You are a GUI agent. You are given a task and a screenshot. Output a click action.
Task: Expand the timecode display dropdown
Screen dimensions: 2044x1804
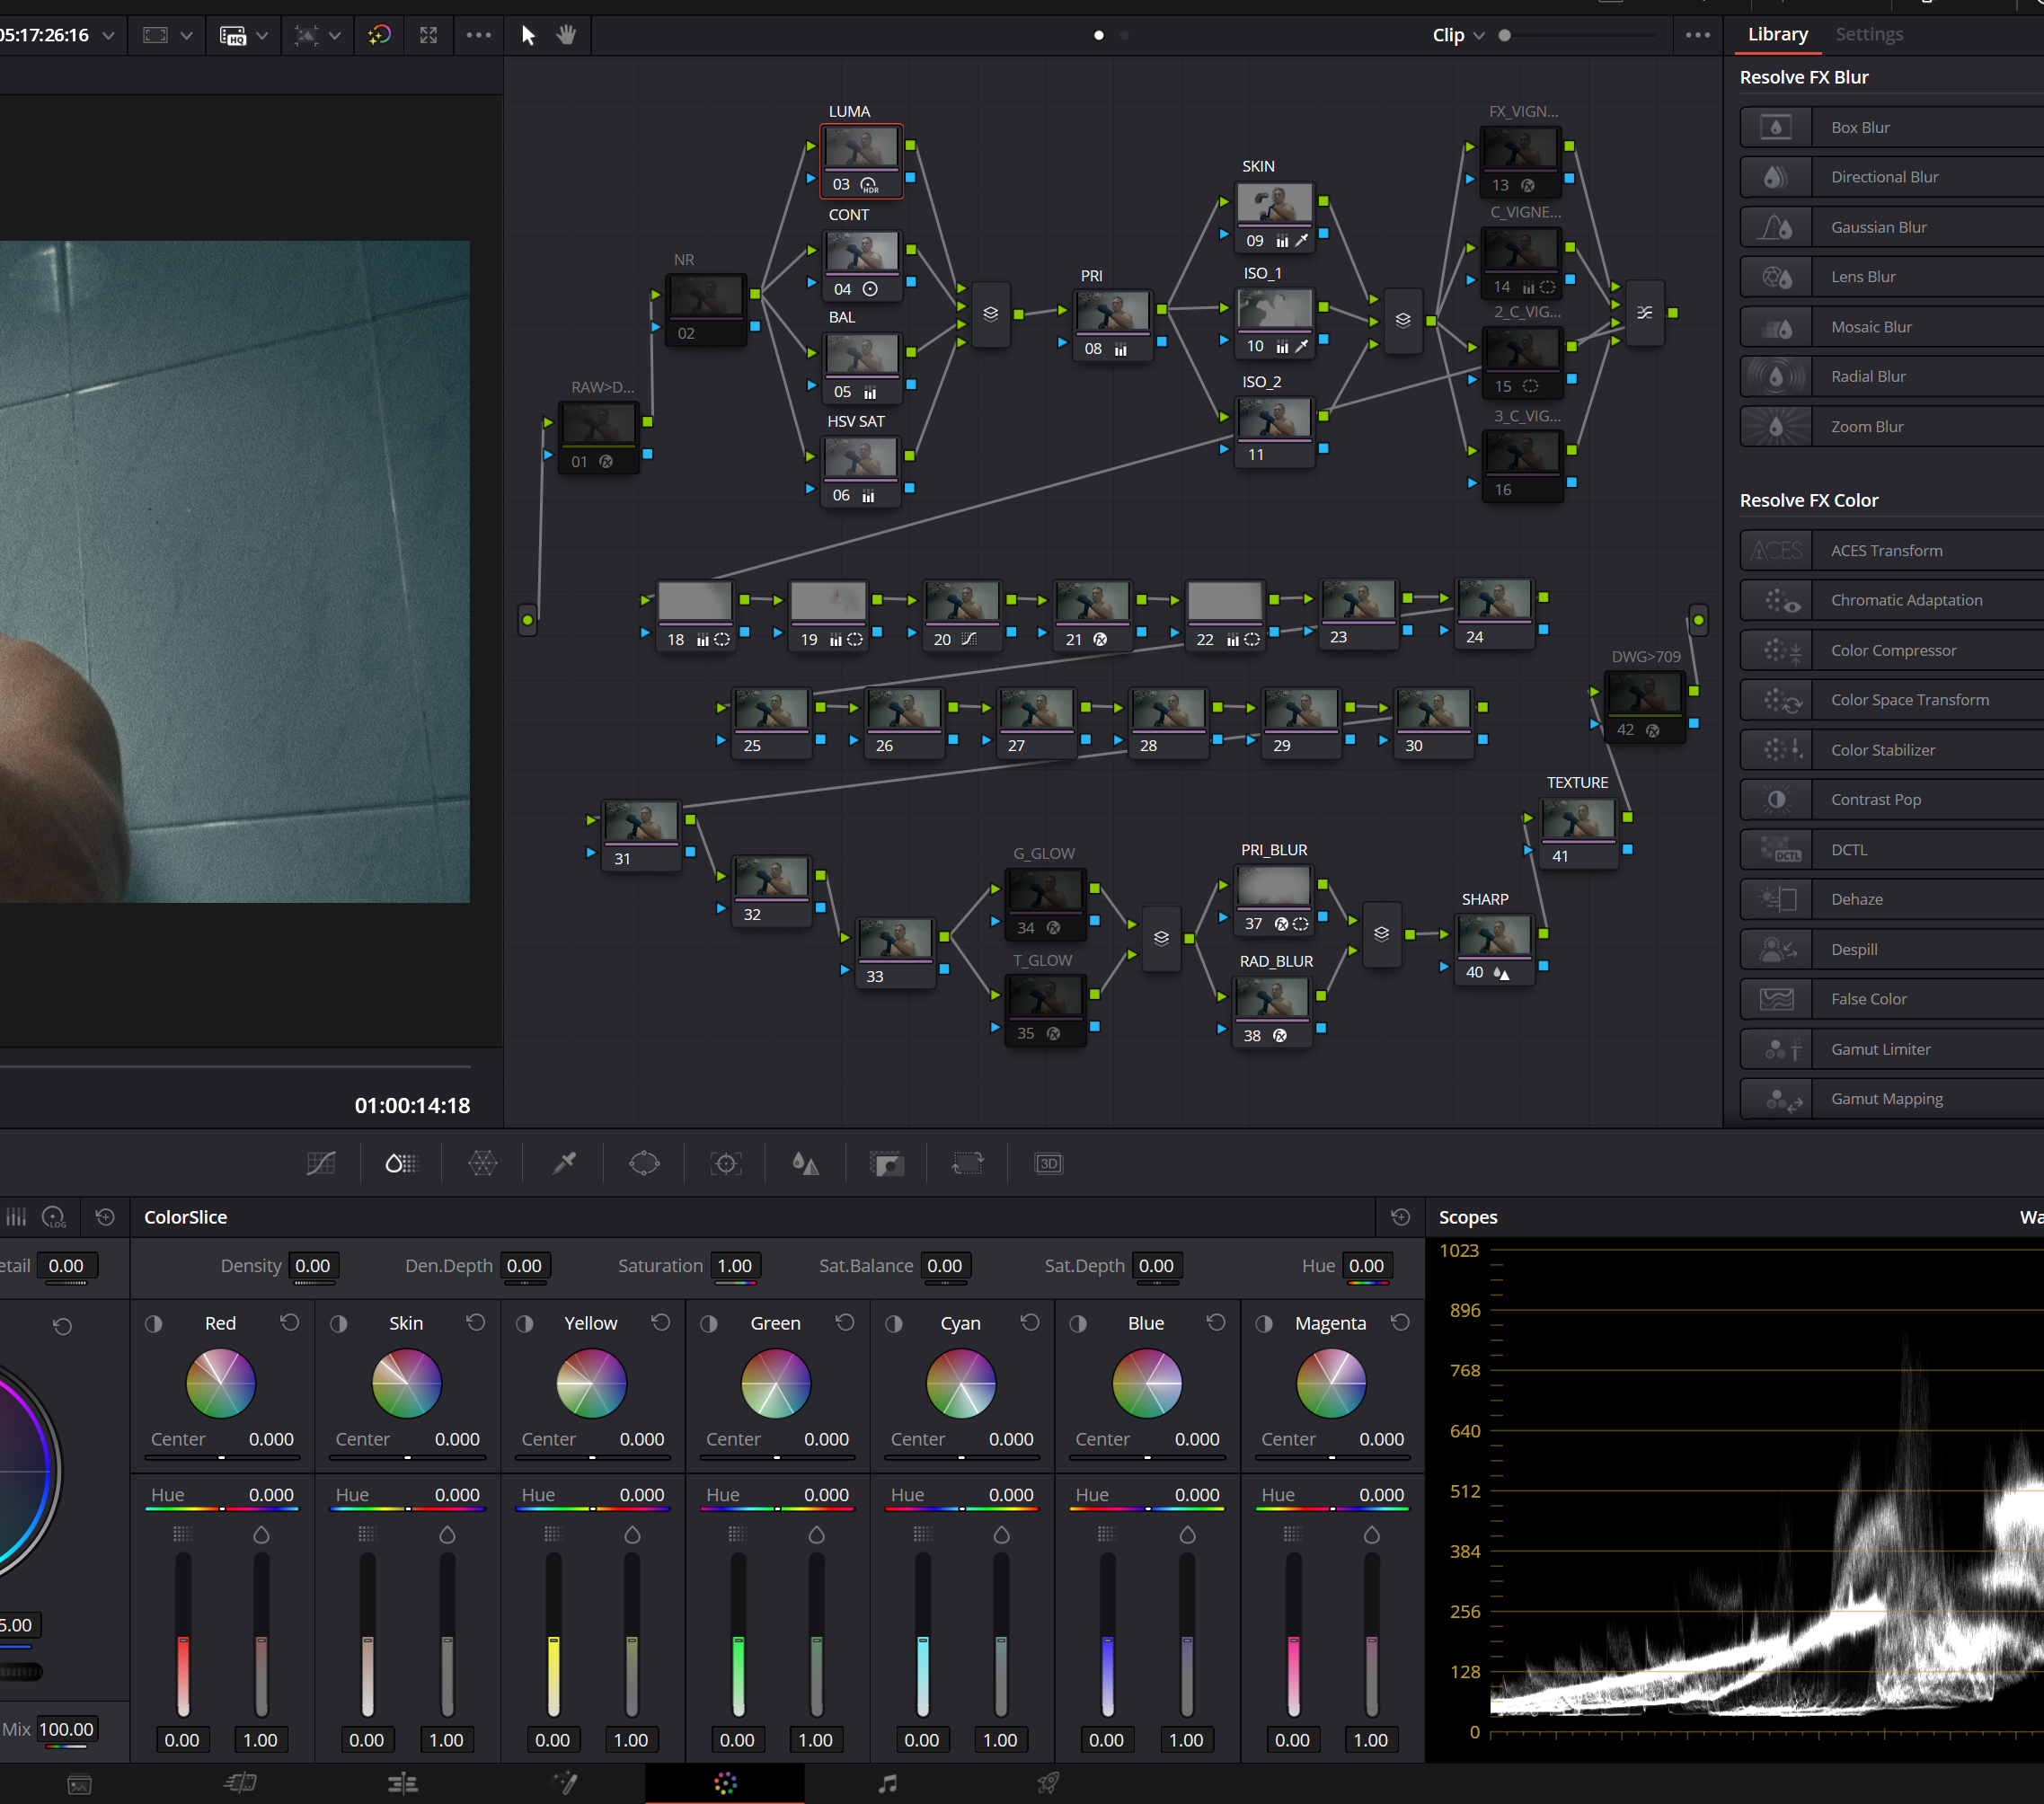(108, 35)
